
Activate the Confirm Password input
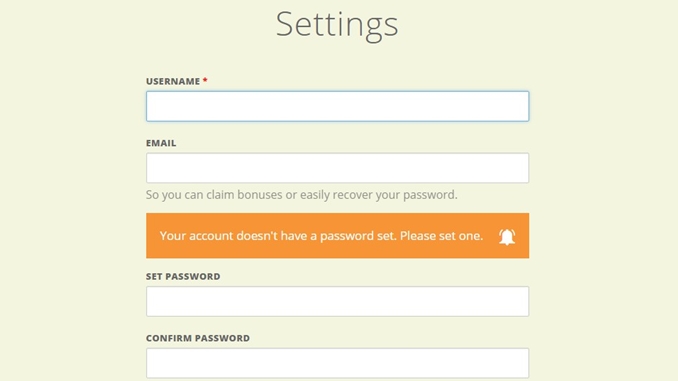[x=337, y=363]
